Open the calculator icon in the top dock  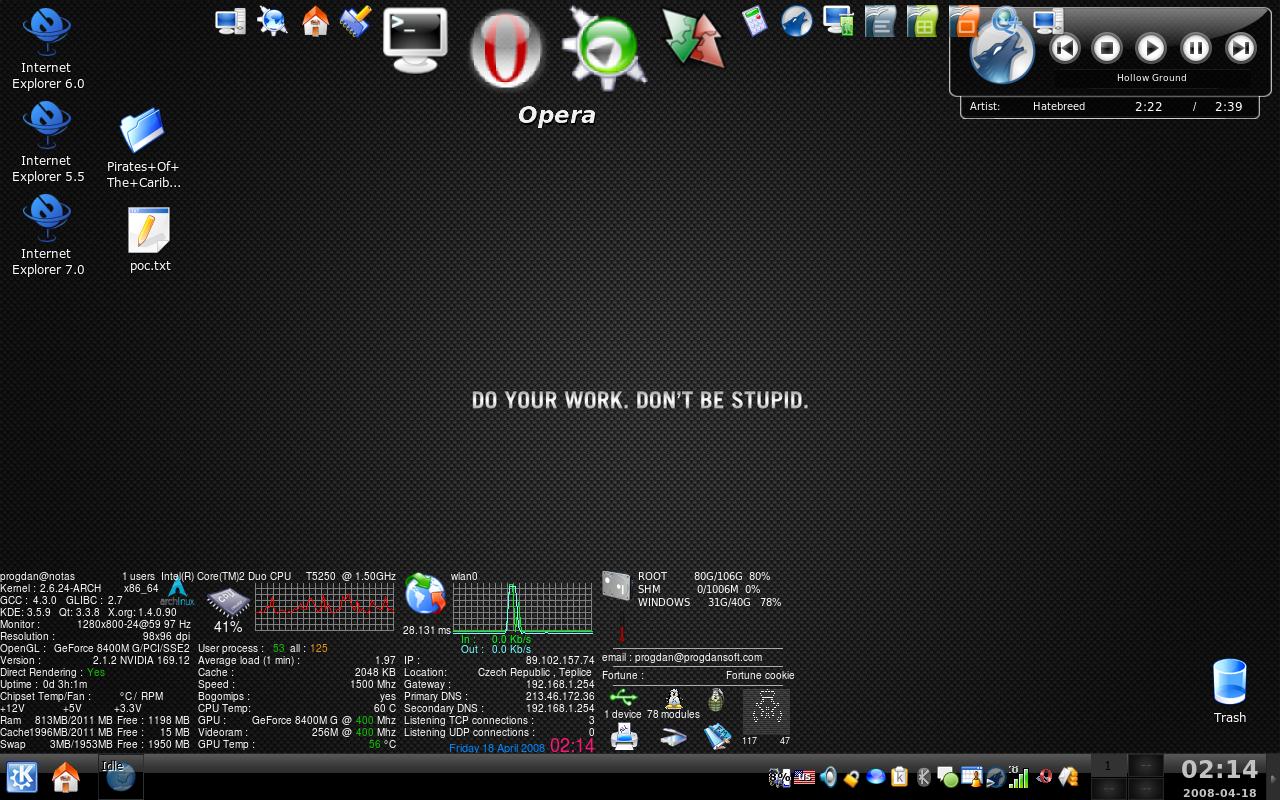754,21
